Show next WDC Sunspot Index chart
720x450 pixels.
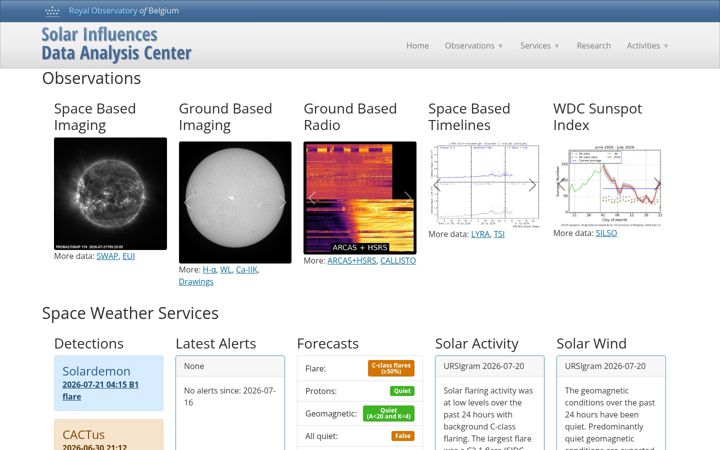pyautogui.click(x=657, y=185)
